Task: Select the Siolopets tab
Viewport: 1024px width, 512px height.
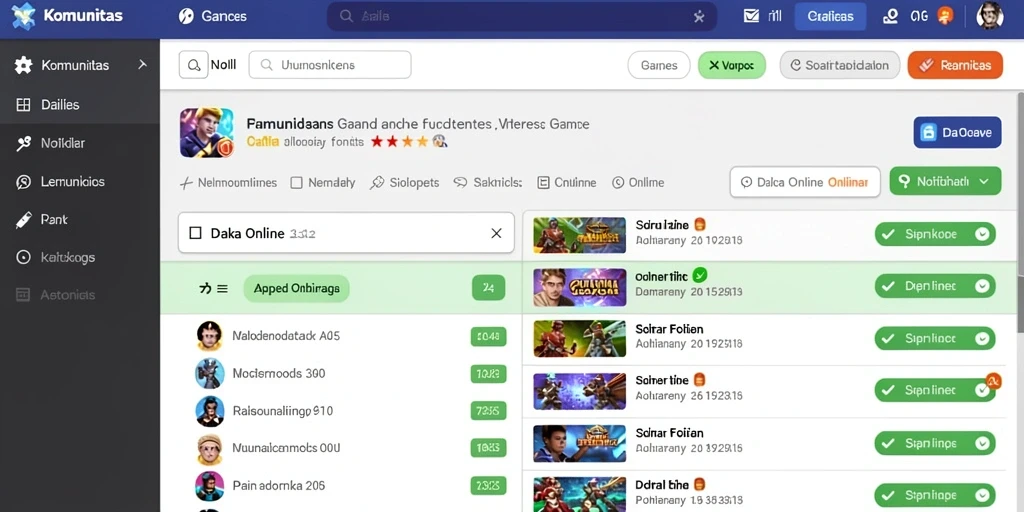Action: [404, 183]
